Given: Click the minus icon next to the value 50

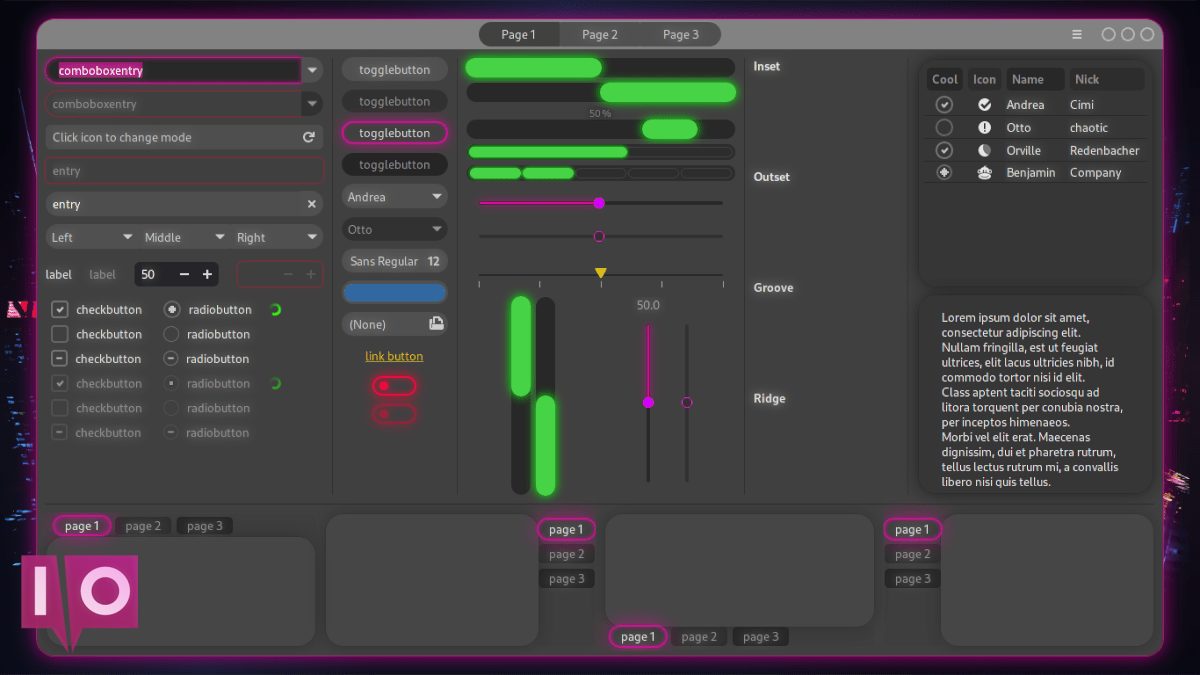Looking at the screenshot, I should pyautogui.click(x=184, y=274).
